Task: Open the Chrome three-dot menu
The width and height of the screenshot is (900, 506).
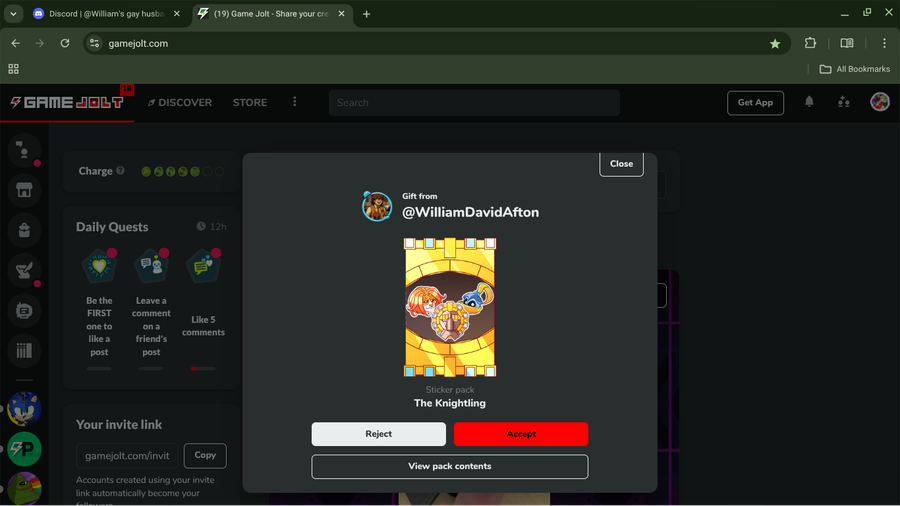Action: pyautogui.click(x=885, y=43)
